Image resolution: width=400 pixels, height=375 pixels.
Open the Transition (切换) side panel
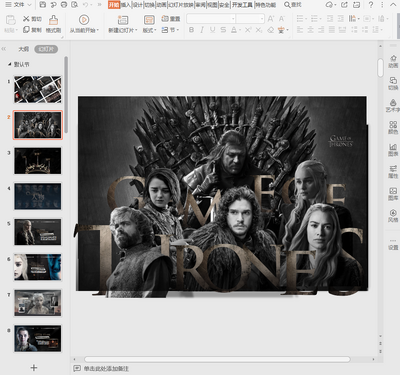[x=393, y=83]
